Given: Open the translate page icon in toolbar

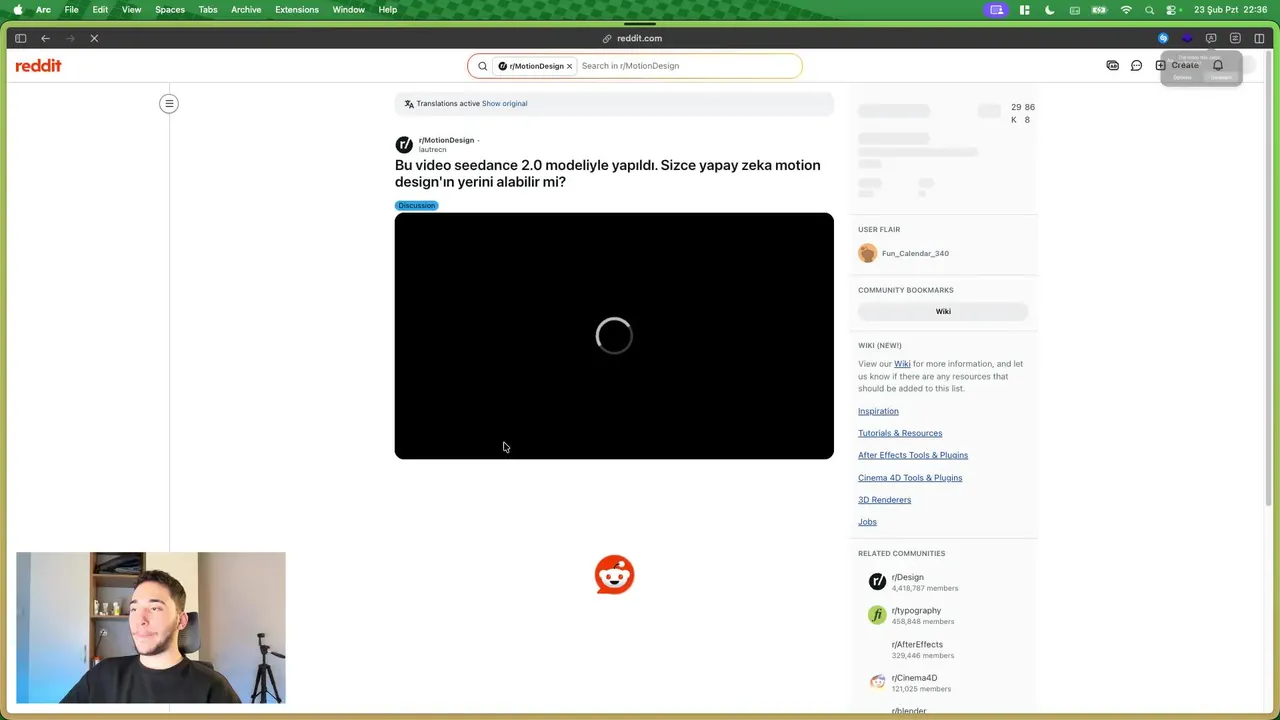Looking at the screenshot, I should point(1211,38).
